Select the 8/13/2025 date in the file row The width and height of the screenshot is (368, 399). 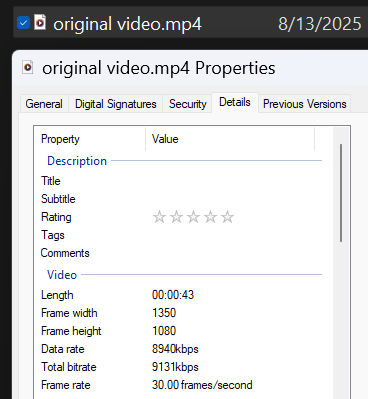[x=319, y=24]
